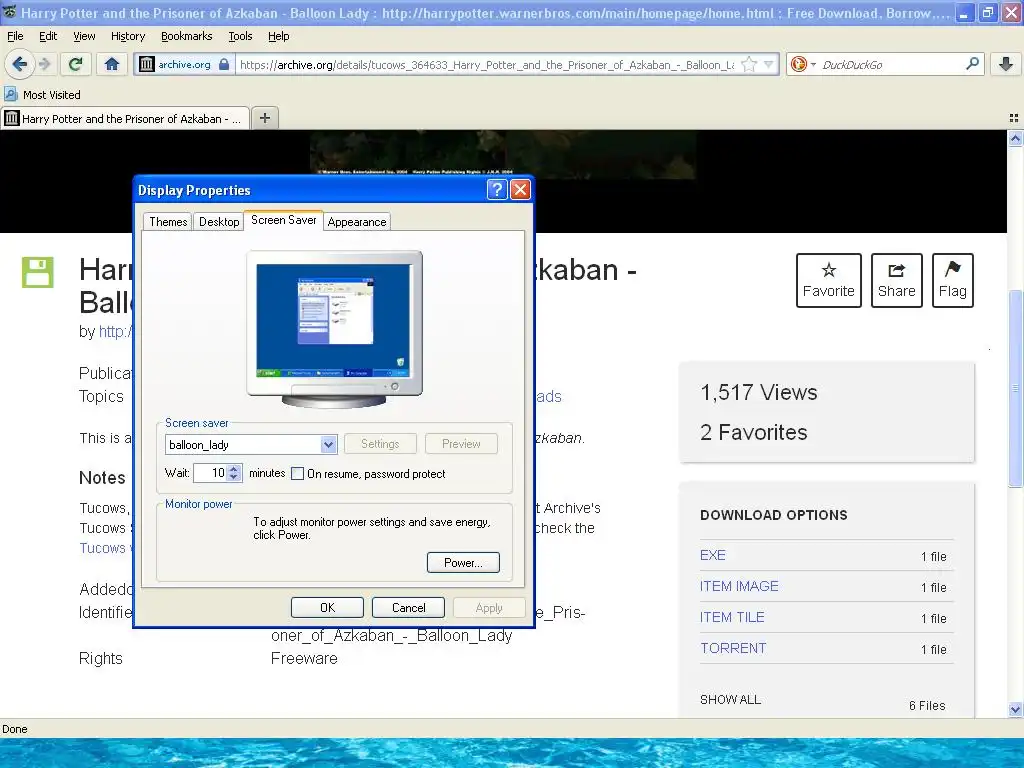Click the browser Forward arrow button
The height and width of the screenshot is (768, 1024).
click(x=44, y=64)
